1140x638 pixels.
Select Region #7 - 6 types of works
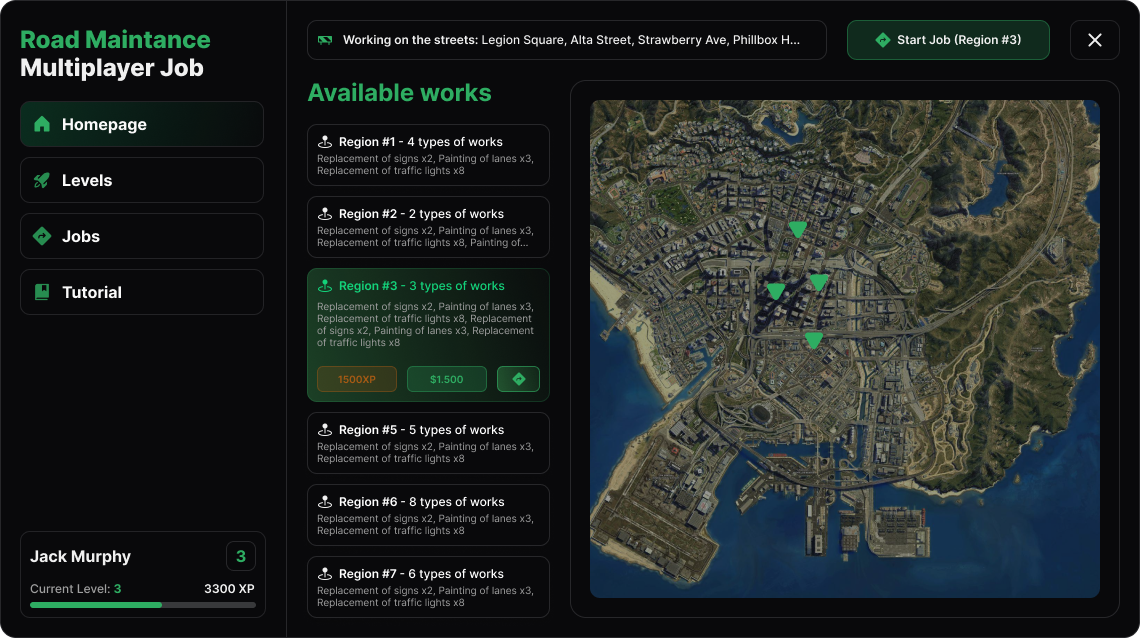point(428,586)
